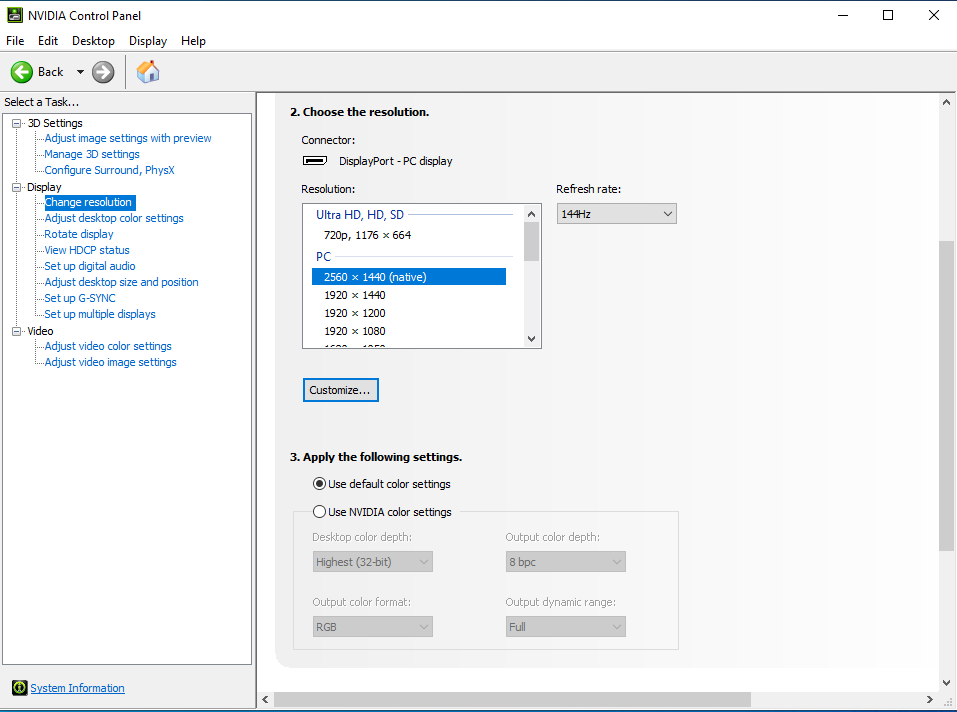Viewport: 957px width, 712px height.
Task: Open the Back history dropdown arrow
Action: [x=80, y=72]
